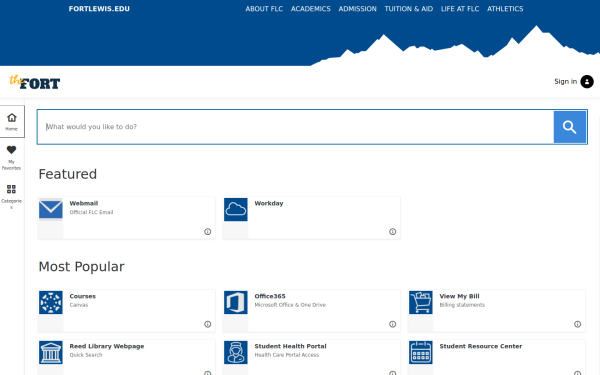Image resolution: width=600 pixels, height=375 pixels.
Task: Click the Webmail envelope icon
Action: tap(51, 209)
